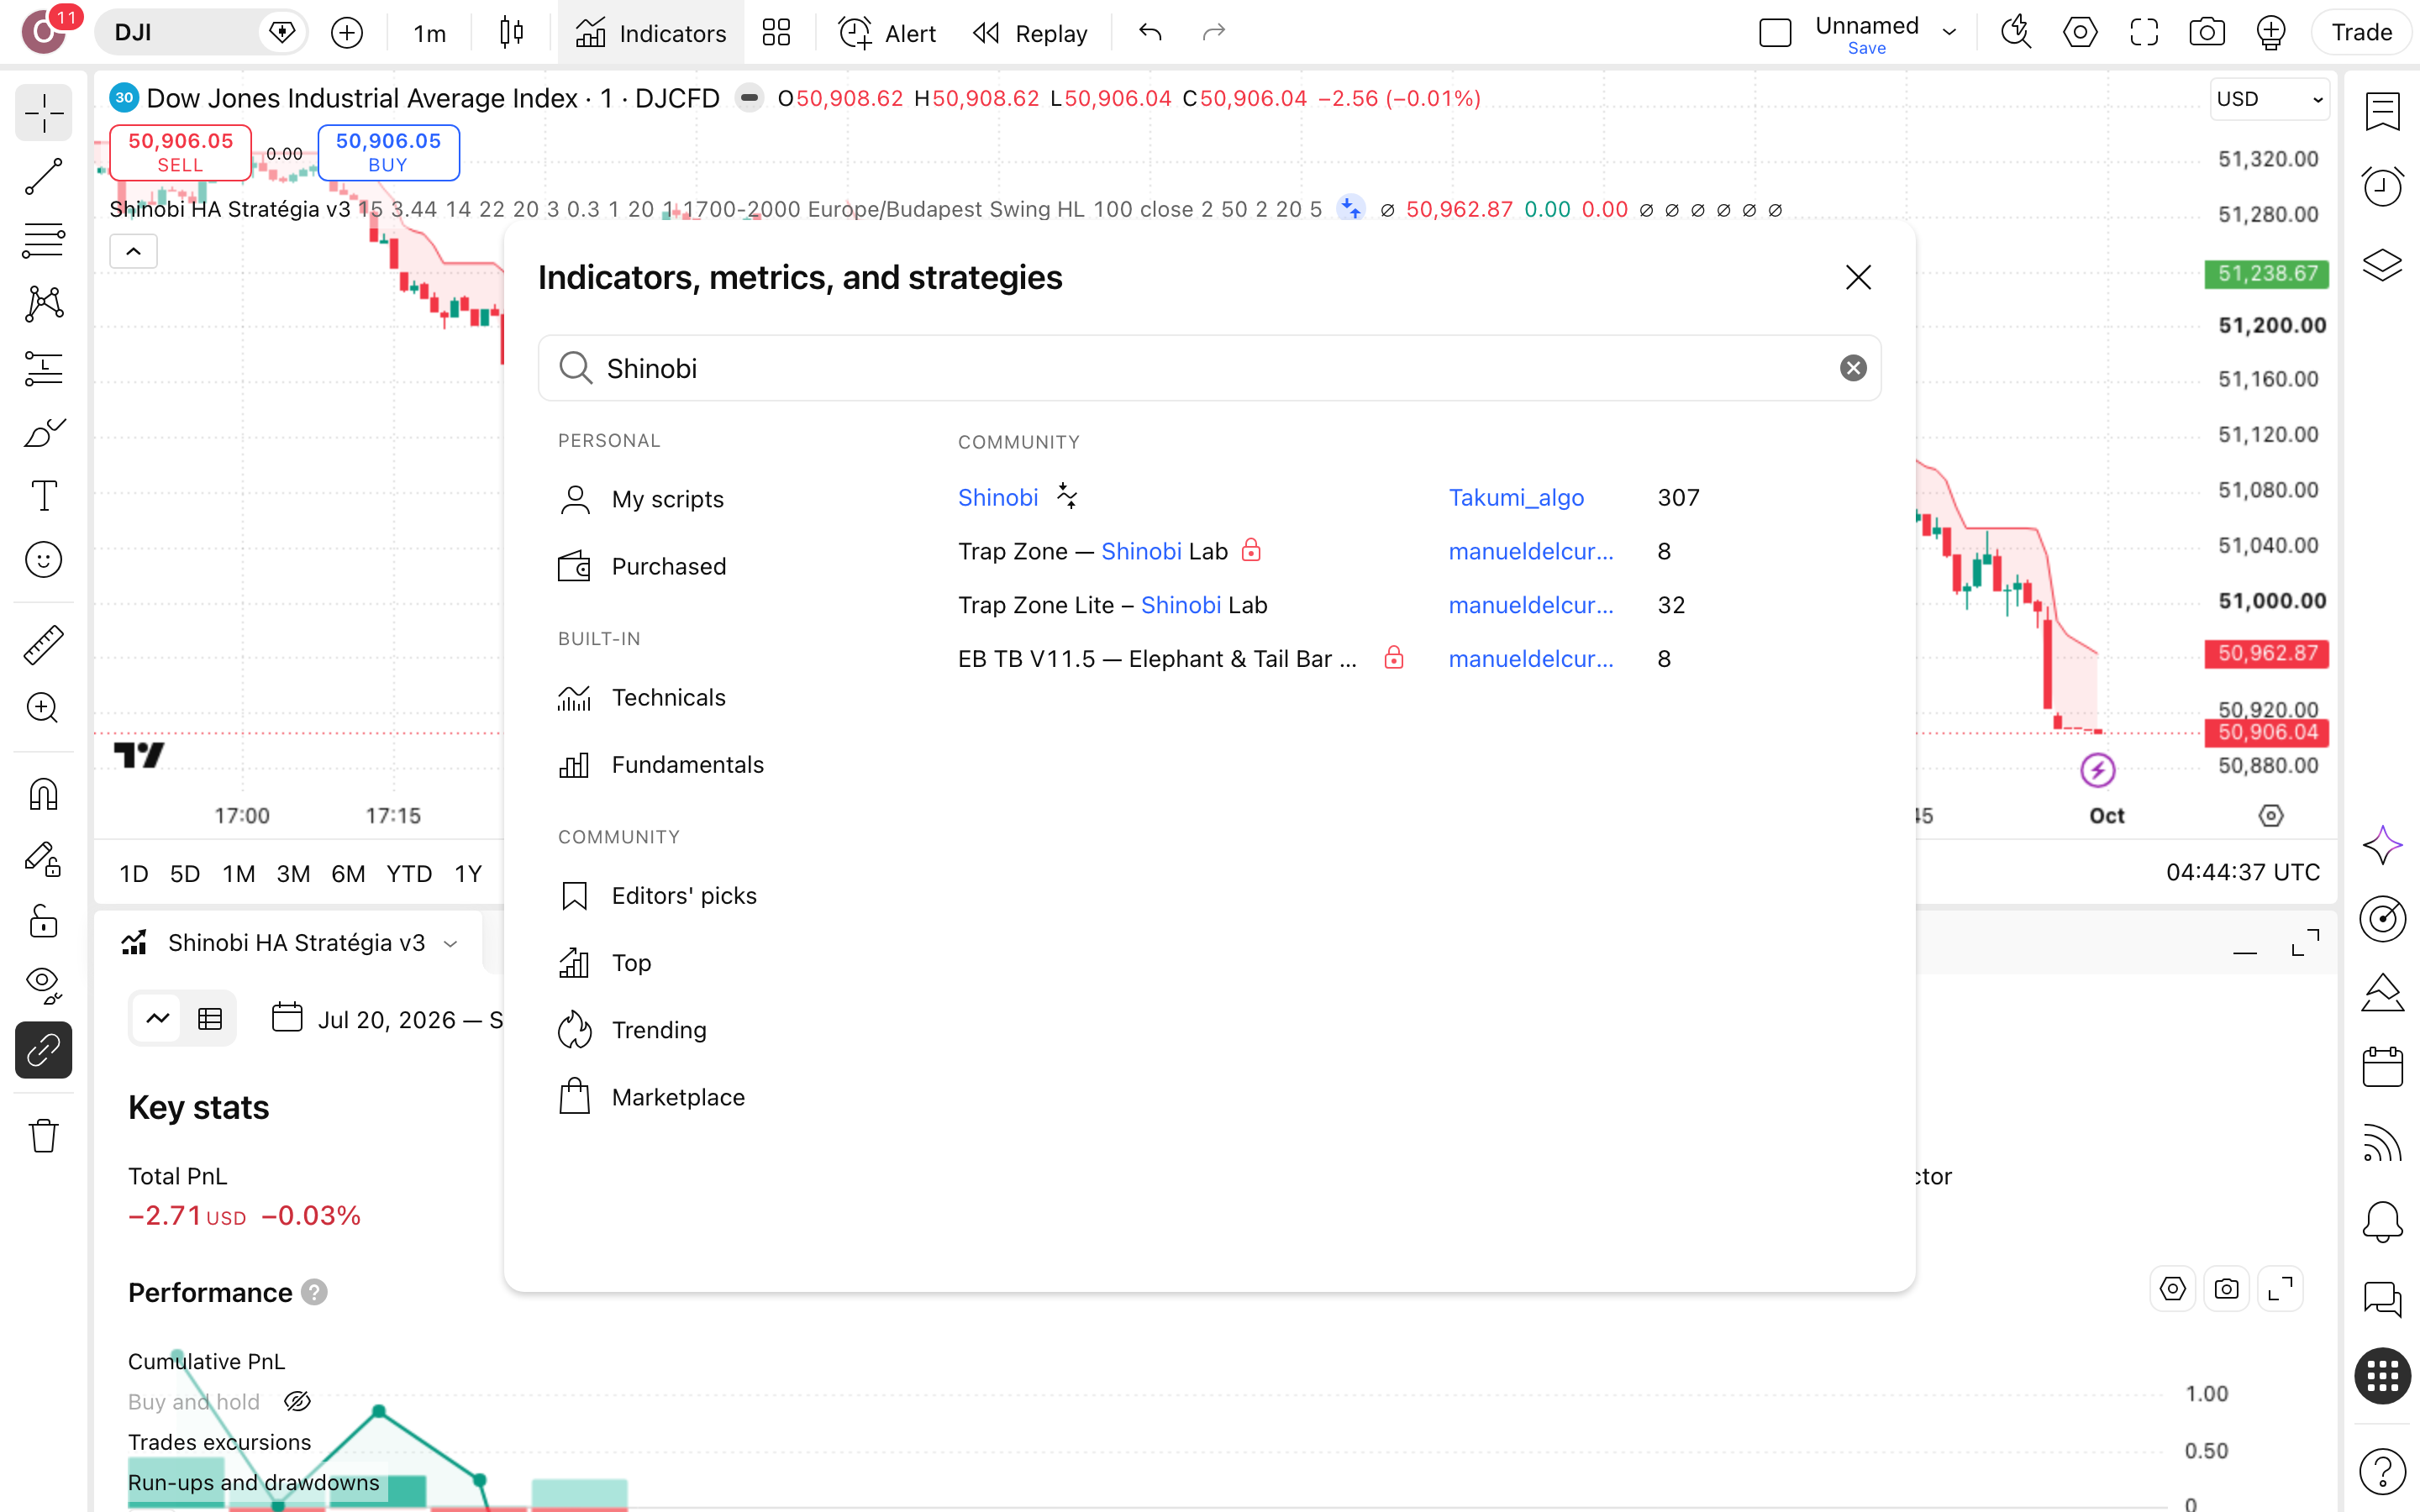The image size is (2420, 1512).
Task: Toggle lock all drawings
Action: (x=43, y=922)
